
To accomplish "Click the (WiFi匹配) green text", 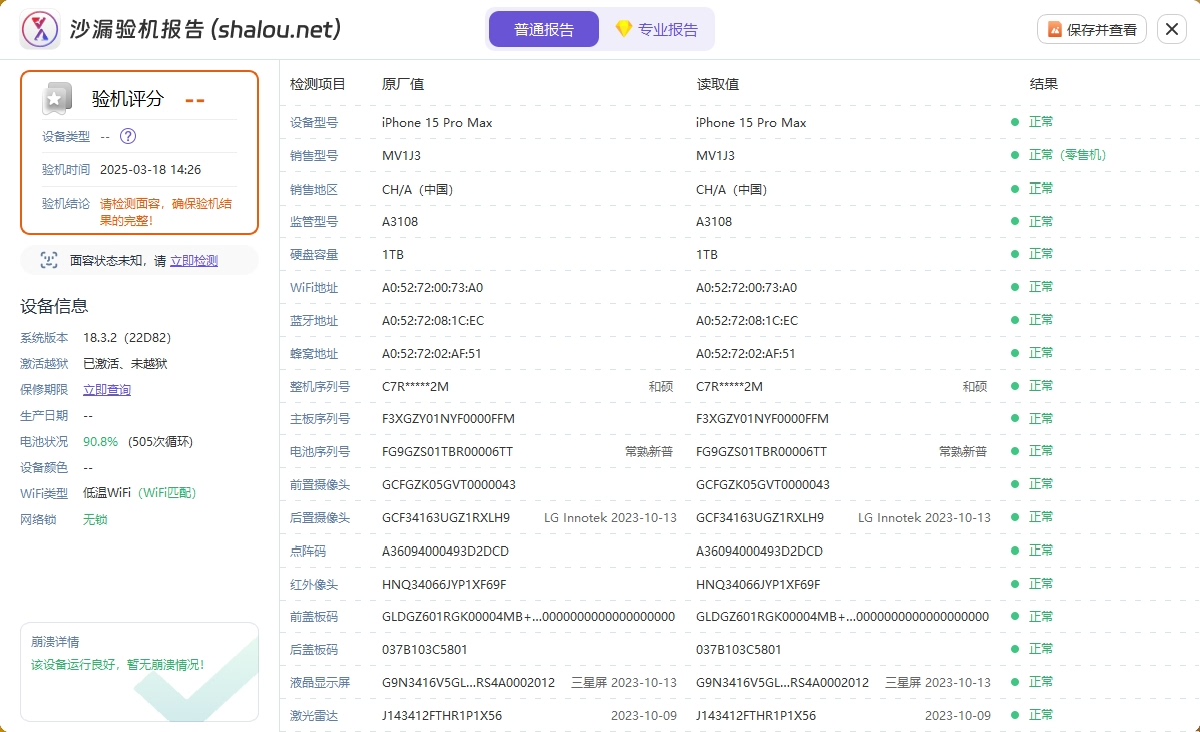I will point(167,493).
